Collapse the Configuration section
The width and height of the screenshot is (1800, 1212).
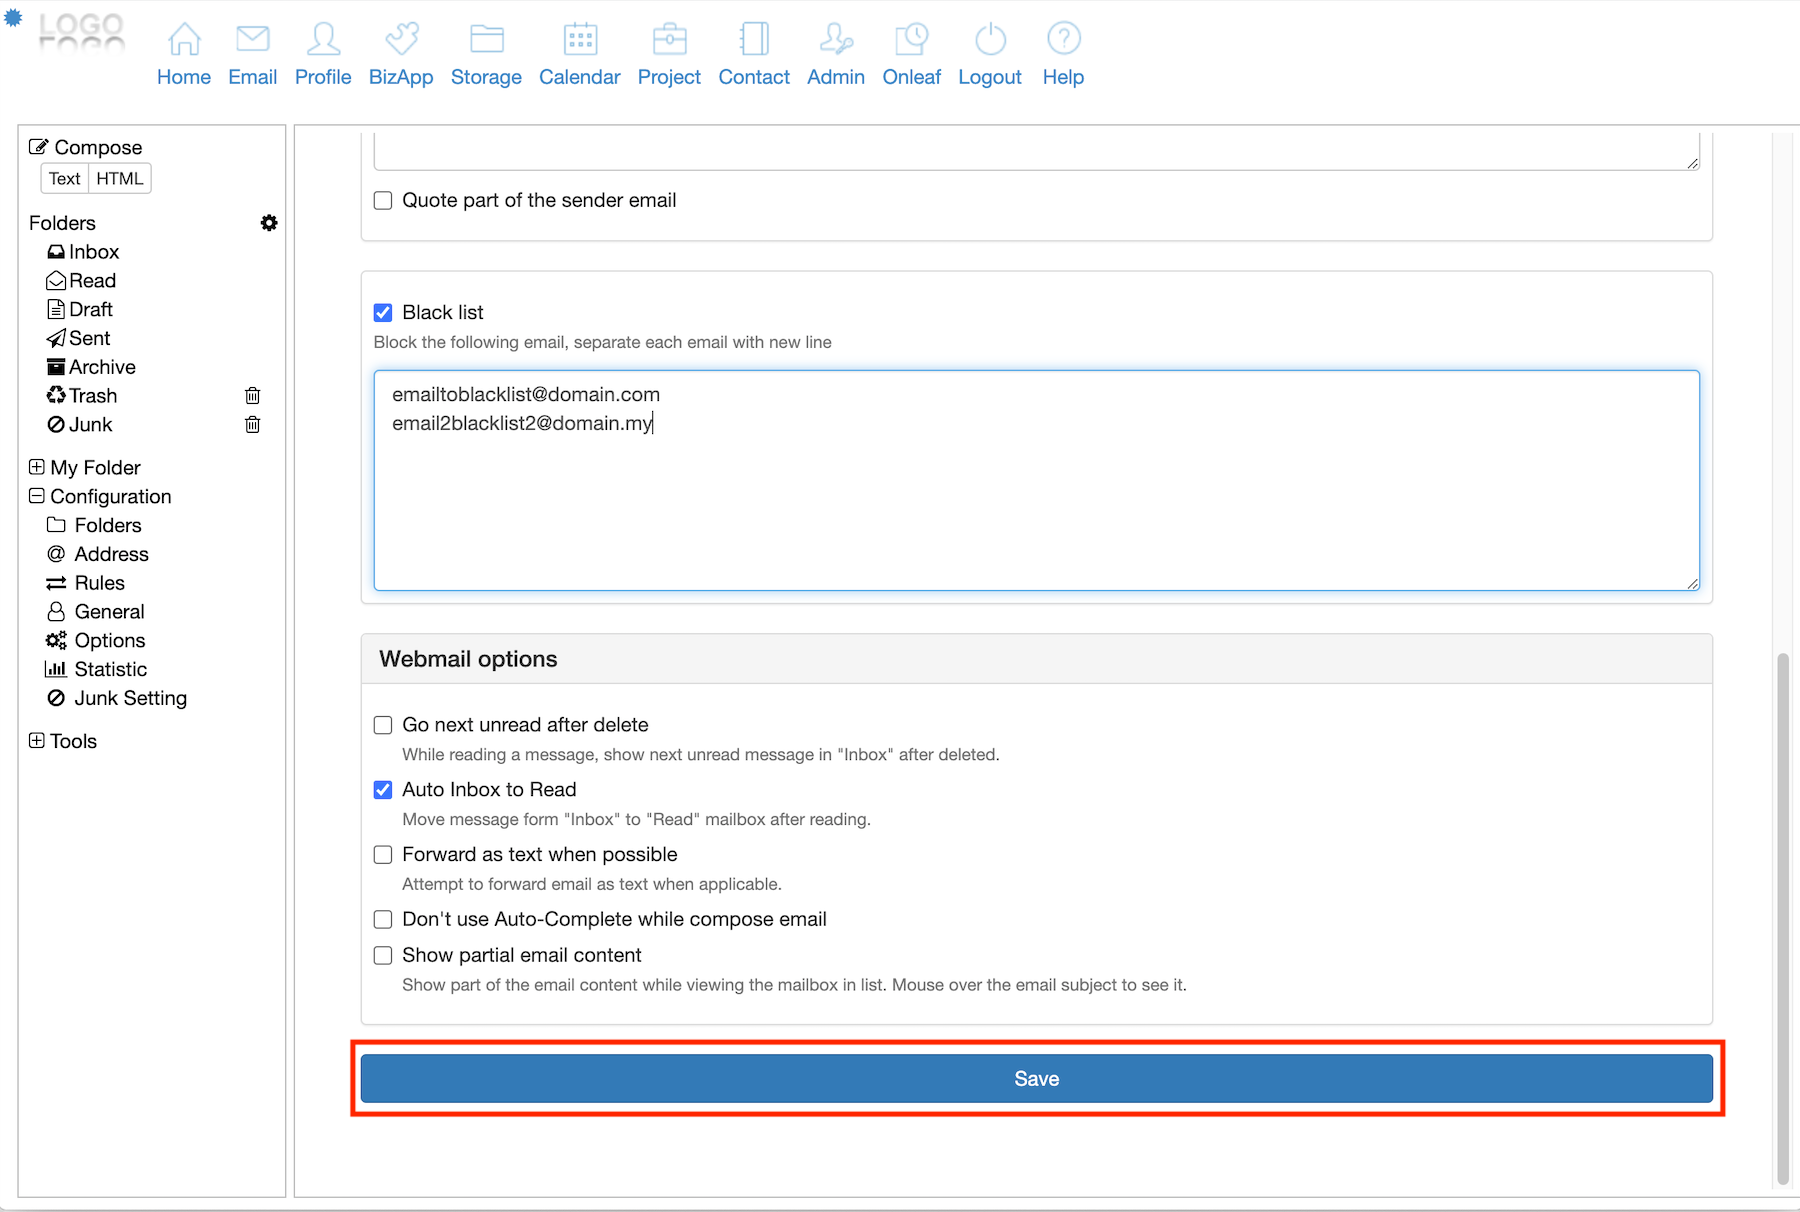click(x=37, y=496)
